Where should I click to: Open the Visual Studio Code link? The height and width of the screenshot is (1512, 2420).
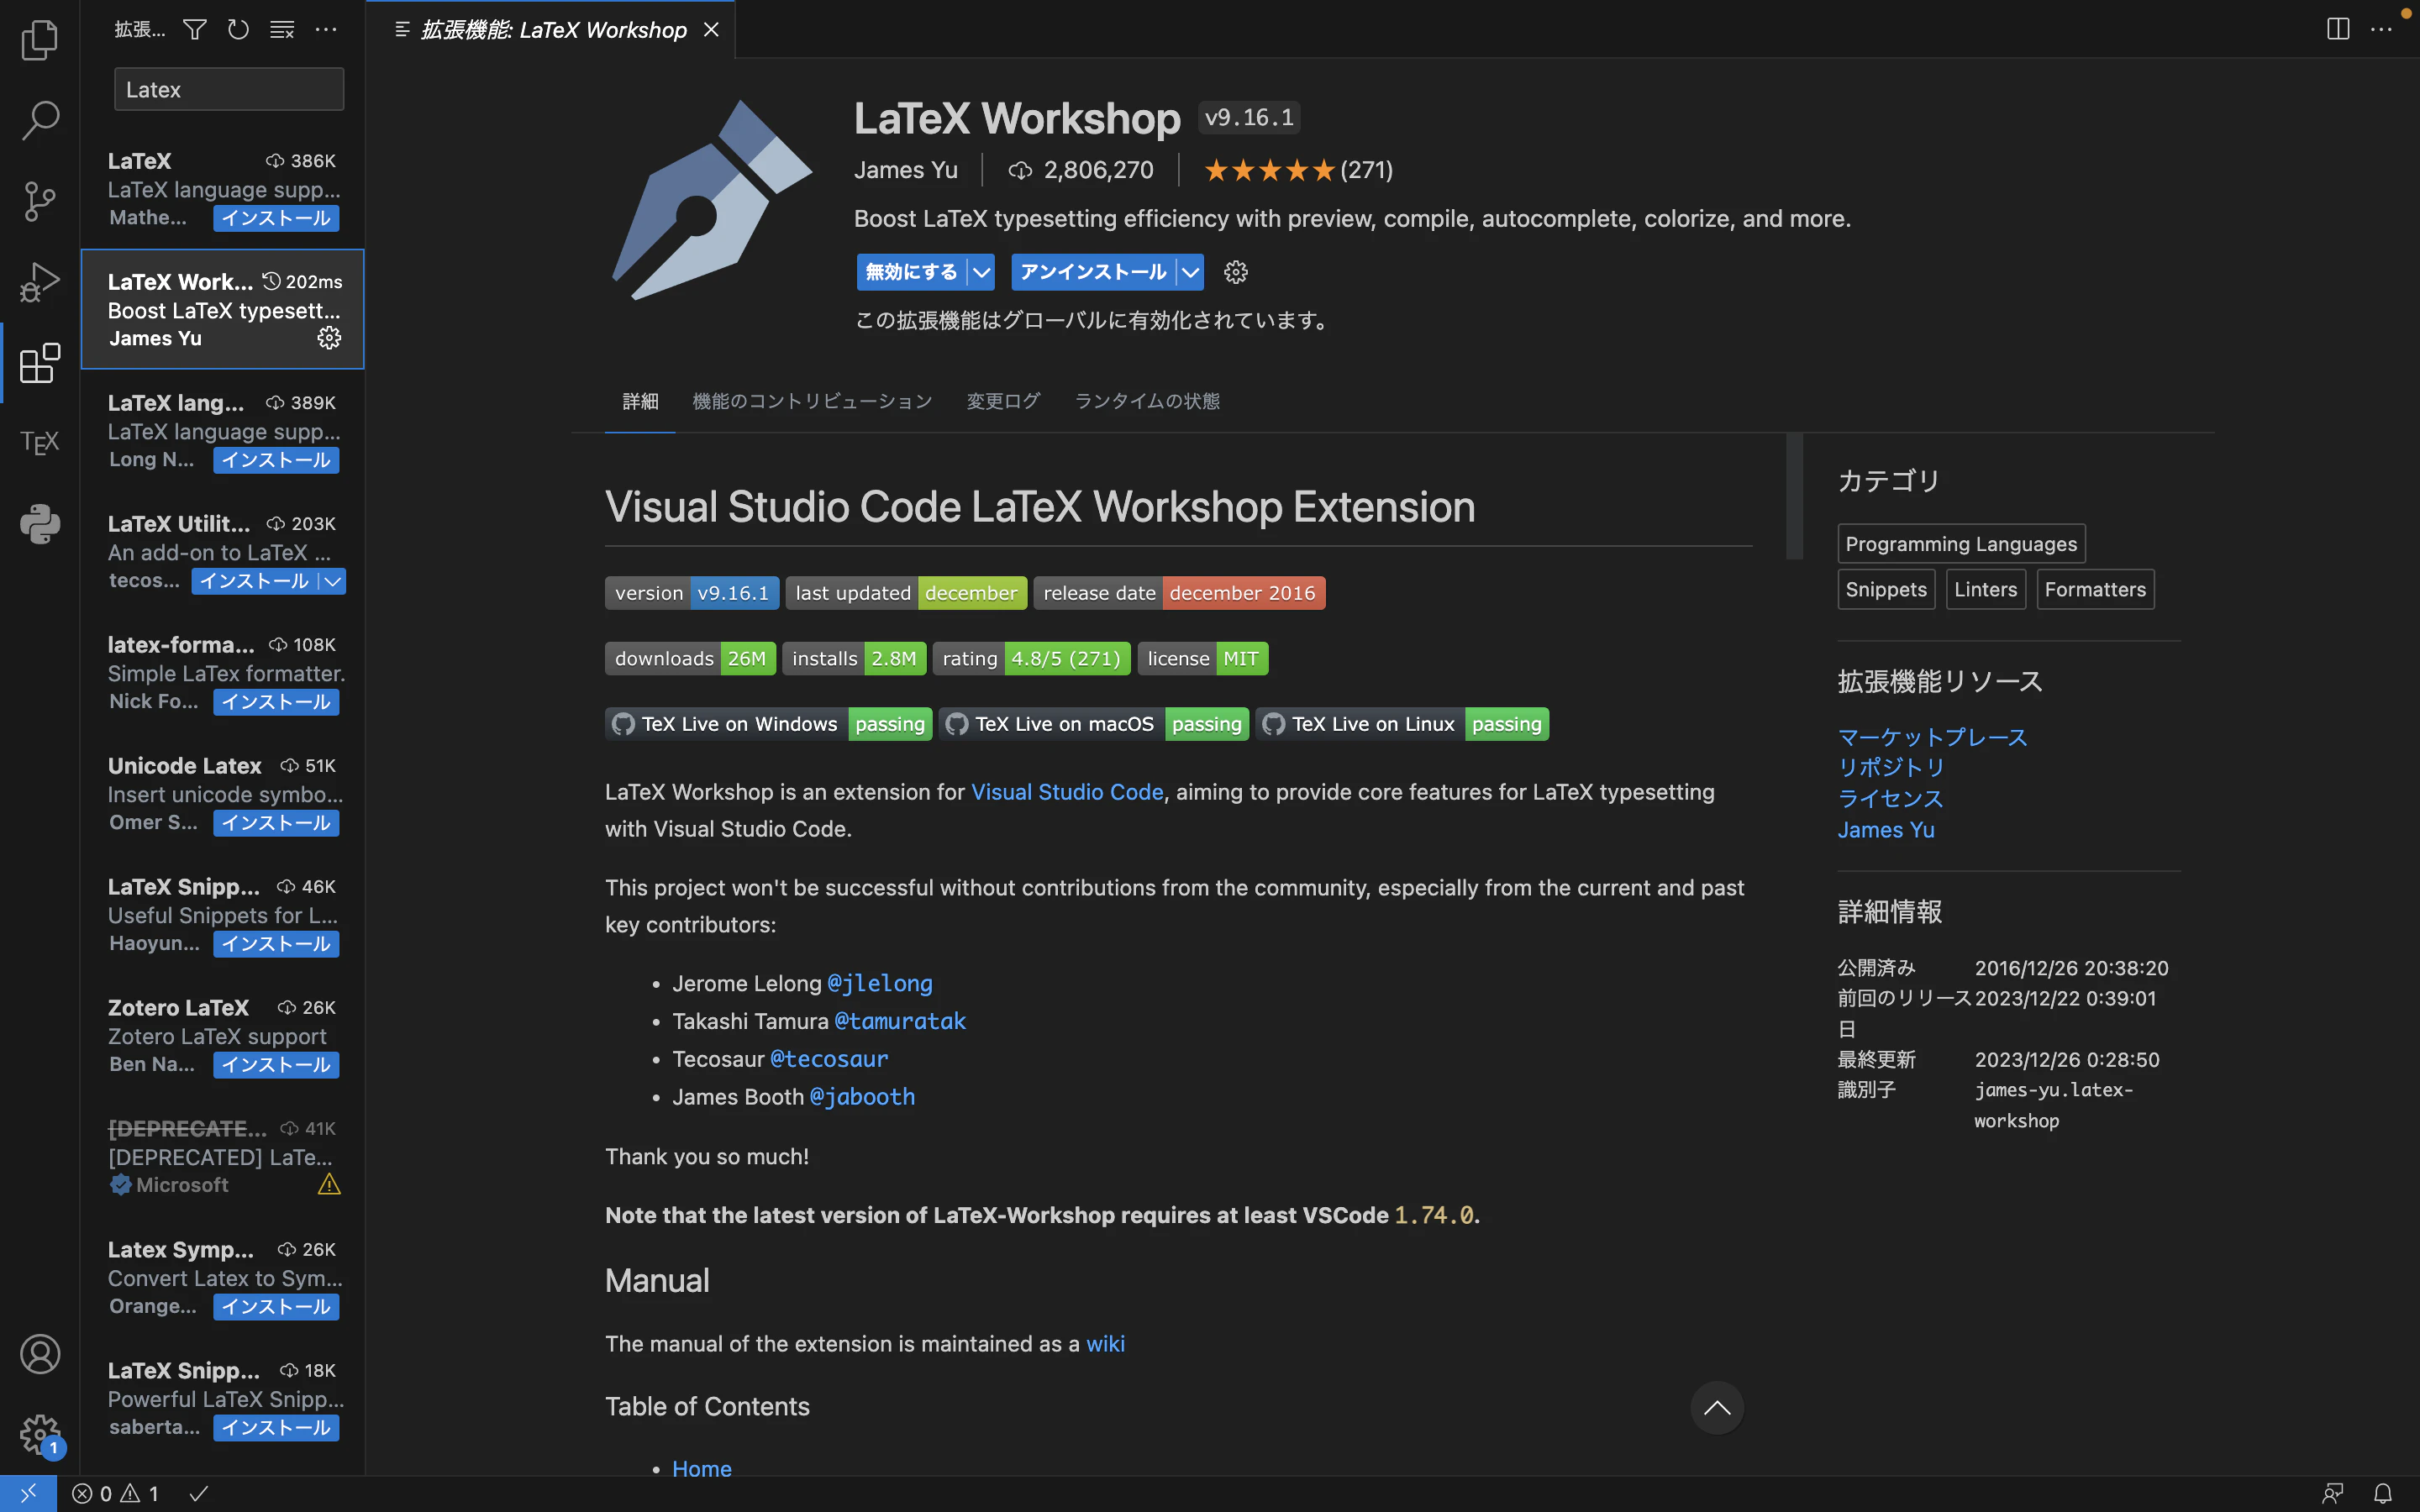pyautogui.click(x=1067, y=792)
